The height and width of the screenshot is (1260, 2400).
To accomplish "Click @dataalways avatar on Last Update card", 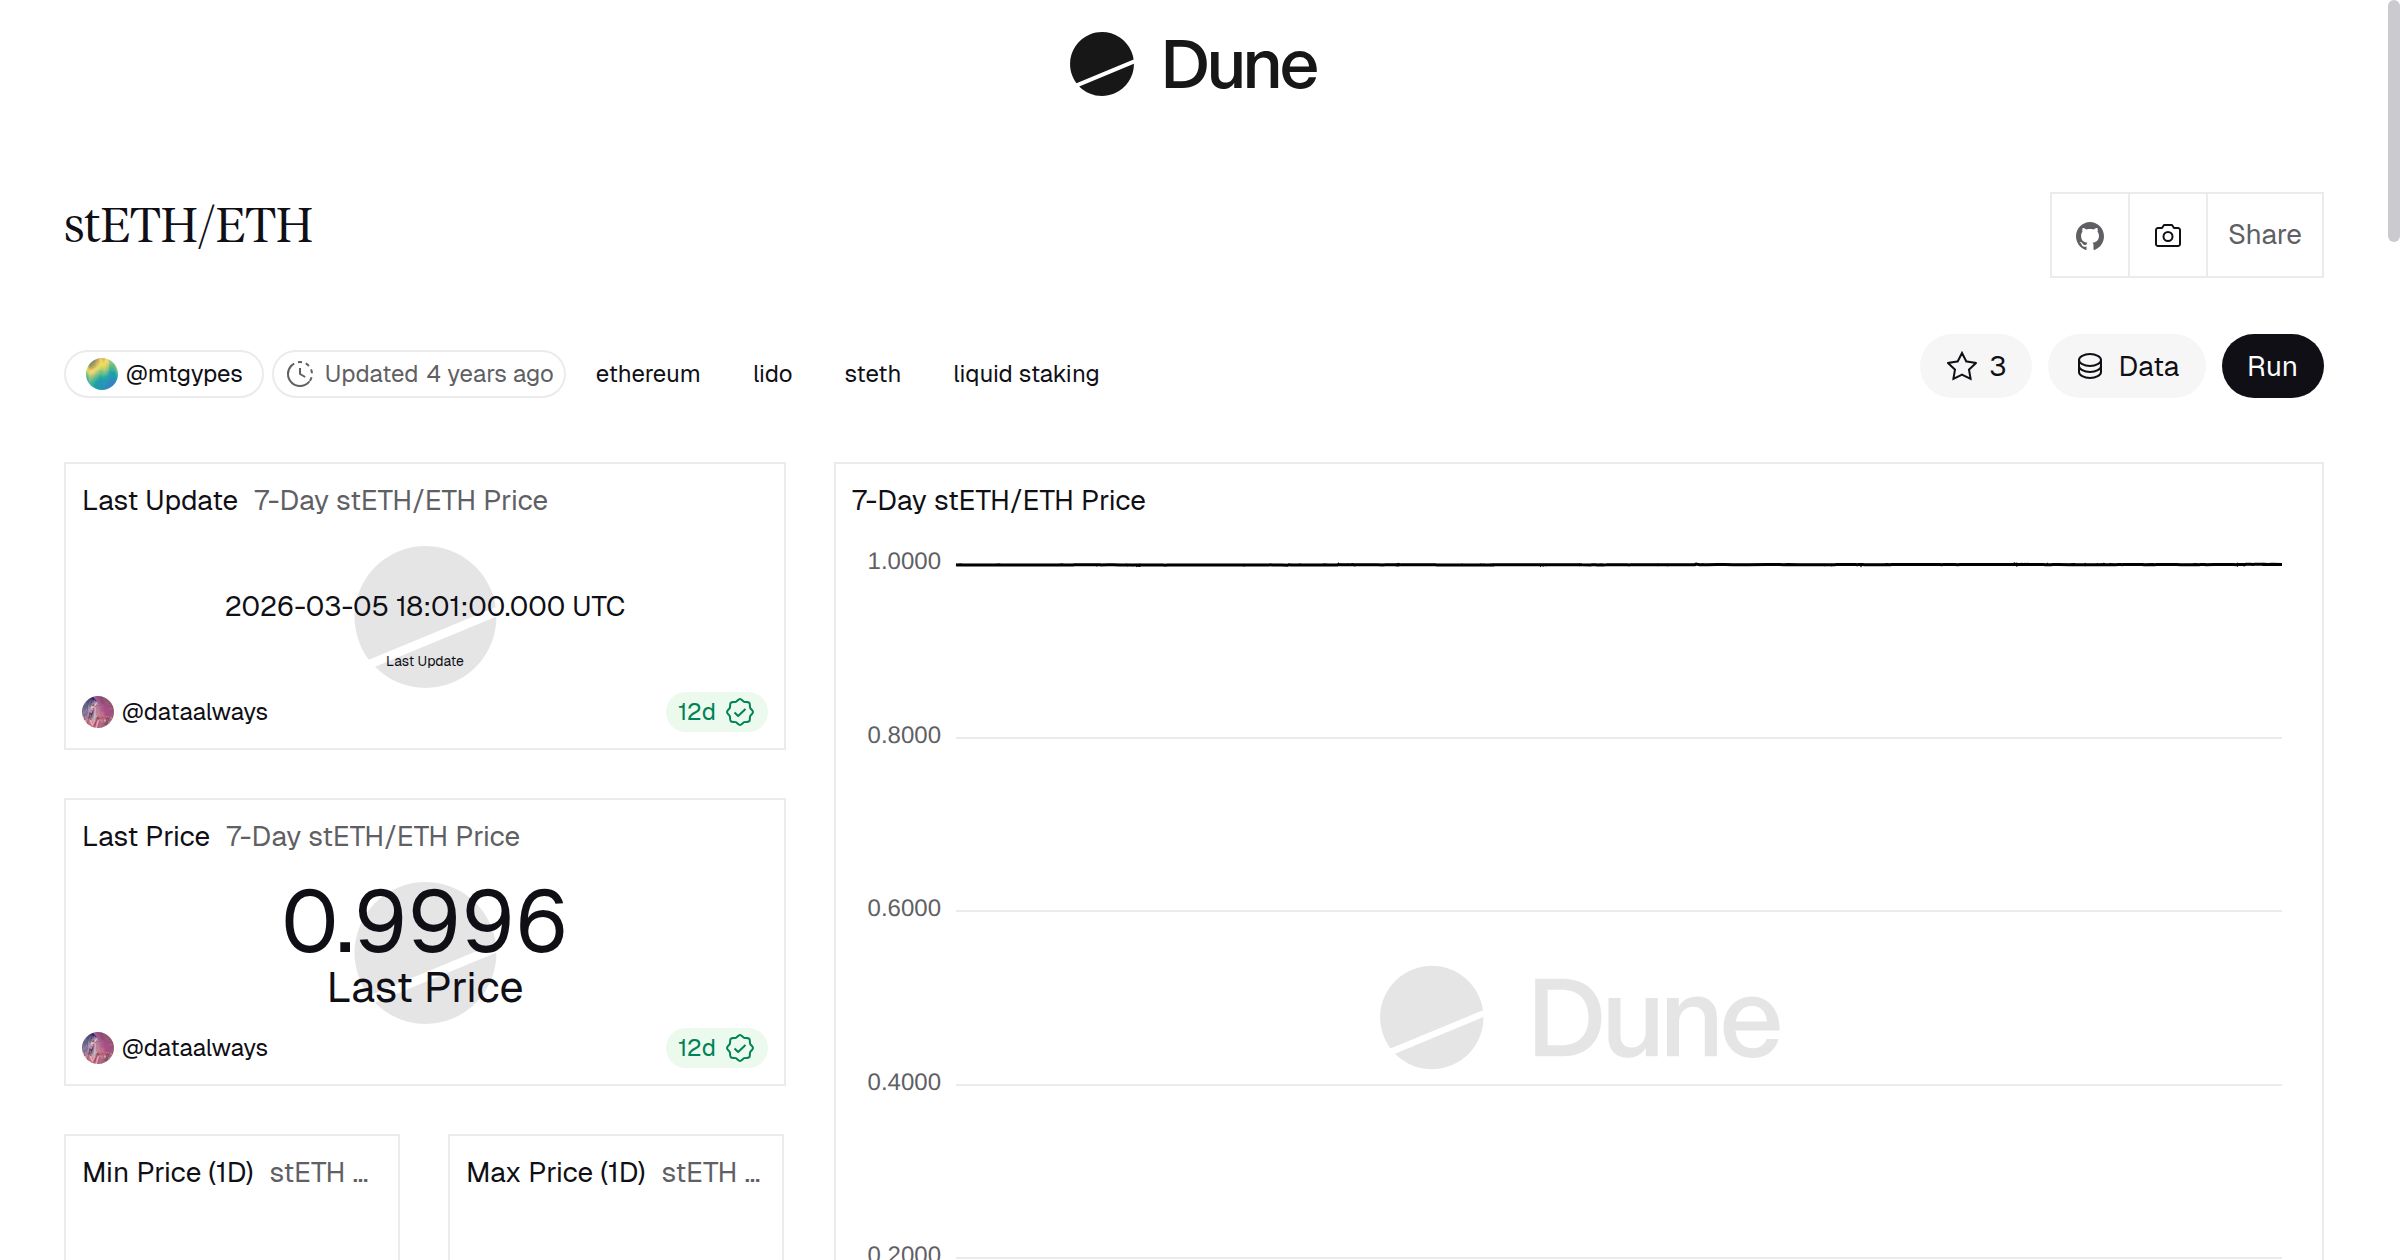I will tap(97, 712).
